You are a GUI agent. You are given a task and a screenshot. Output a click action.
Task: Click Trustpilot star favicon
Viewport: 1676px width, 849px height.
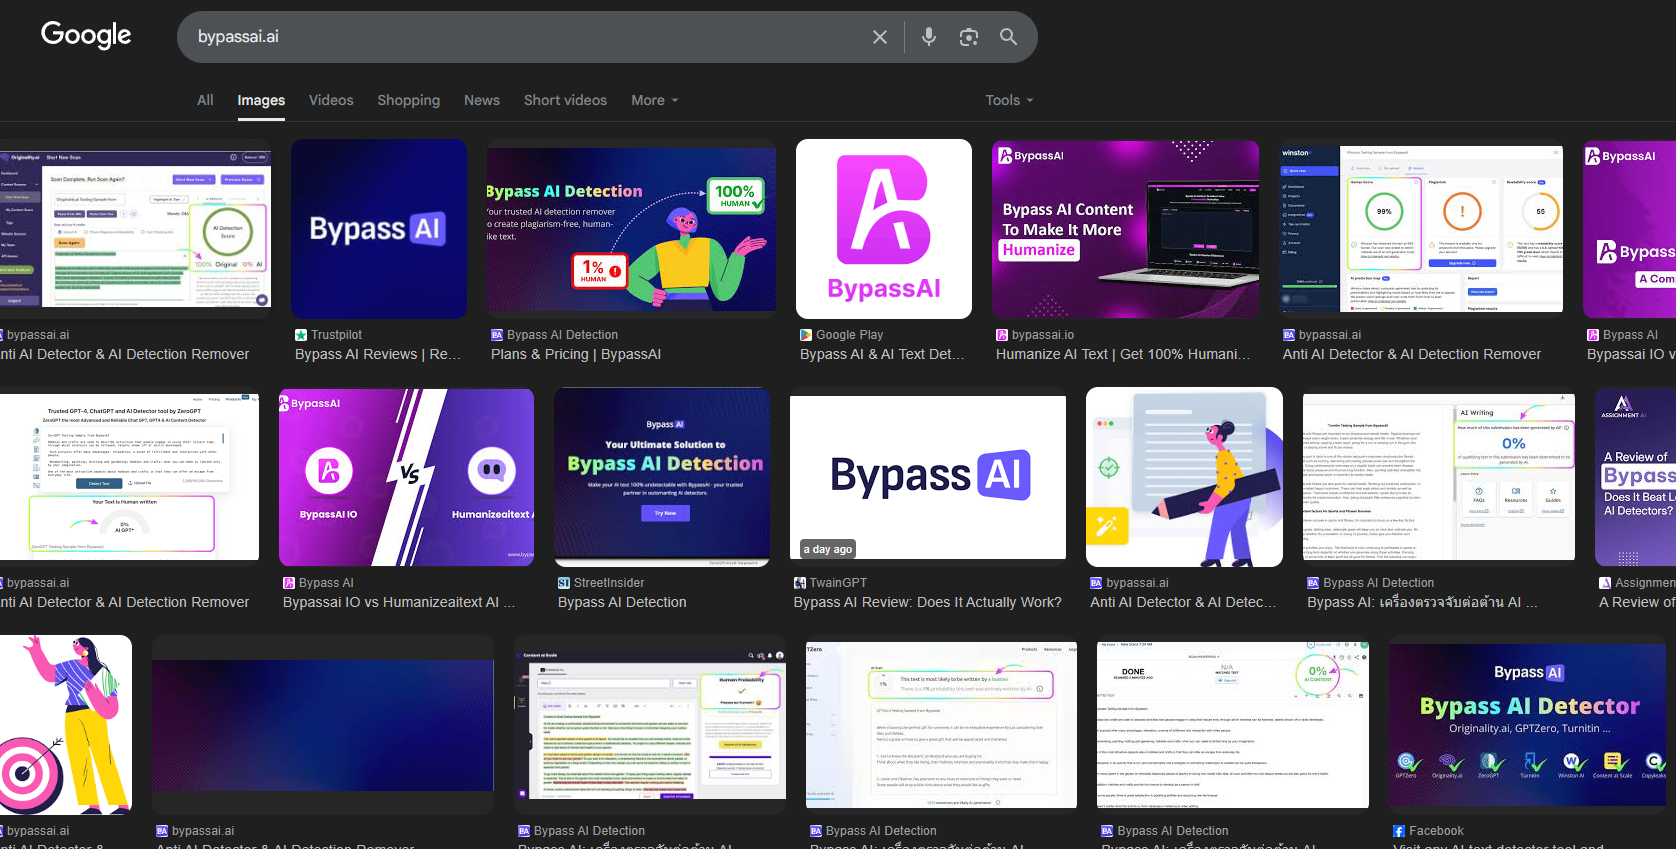[301, 335]
